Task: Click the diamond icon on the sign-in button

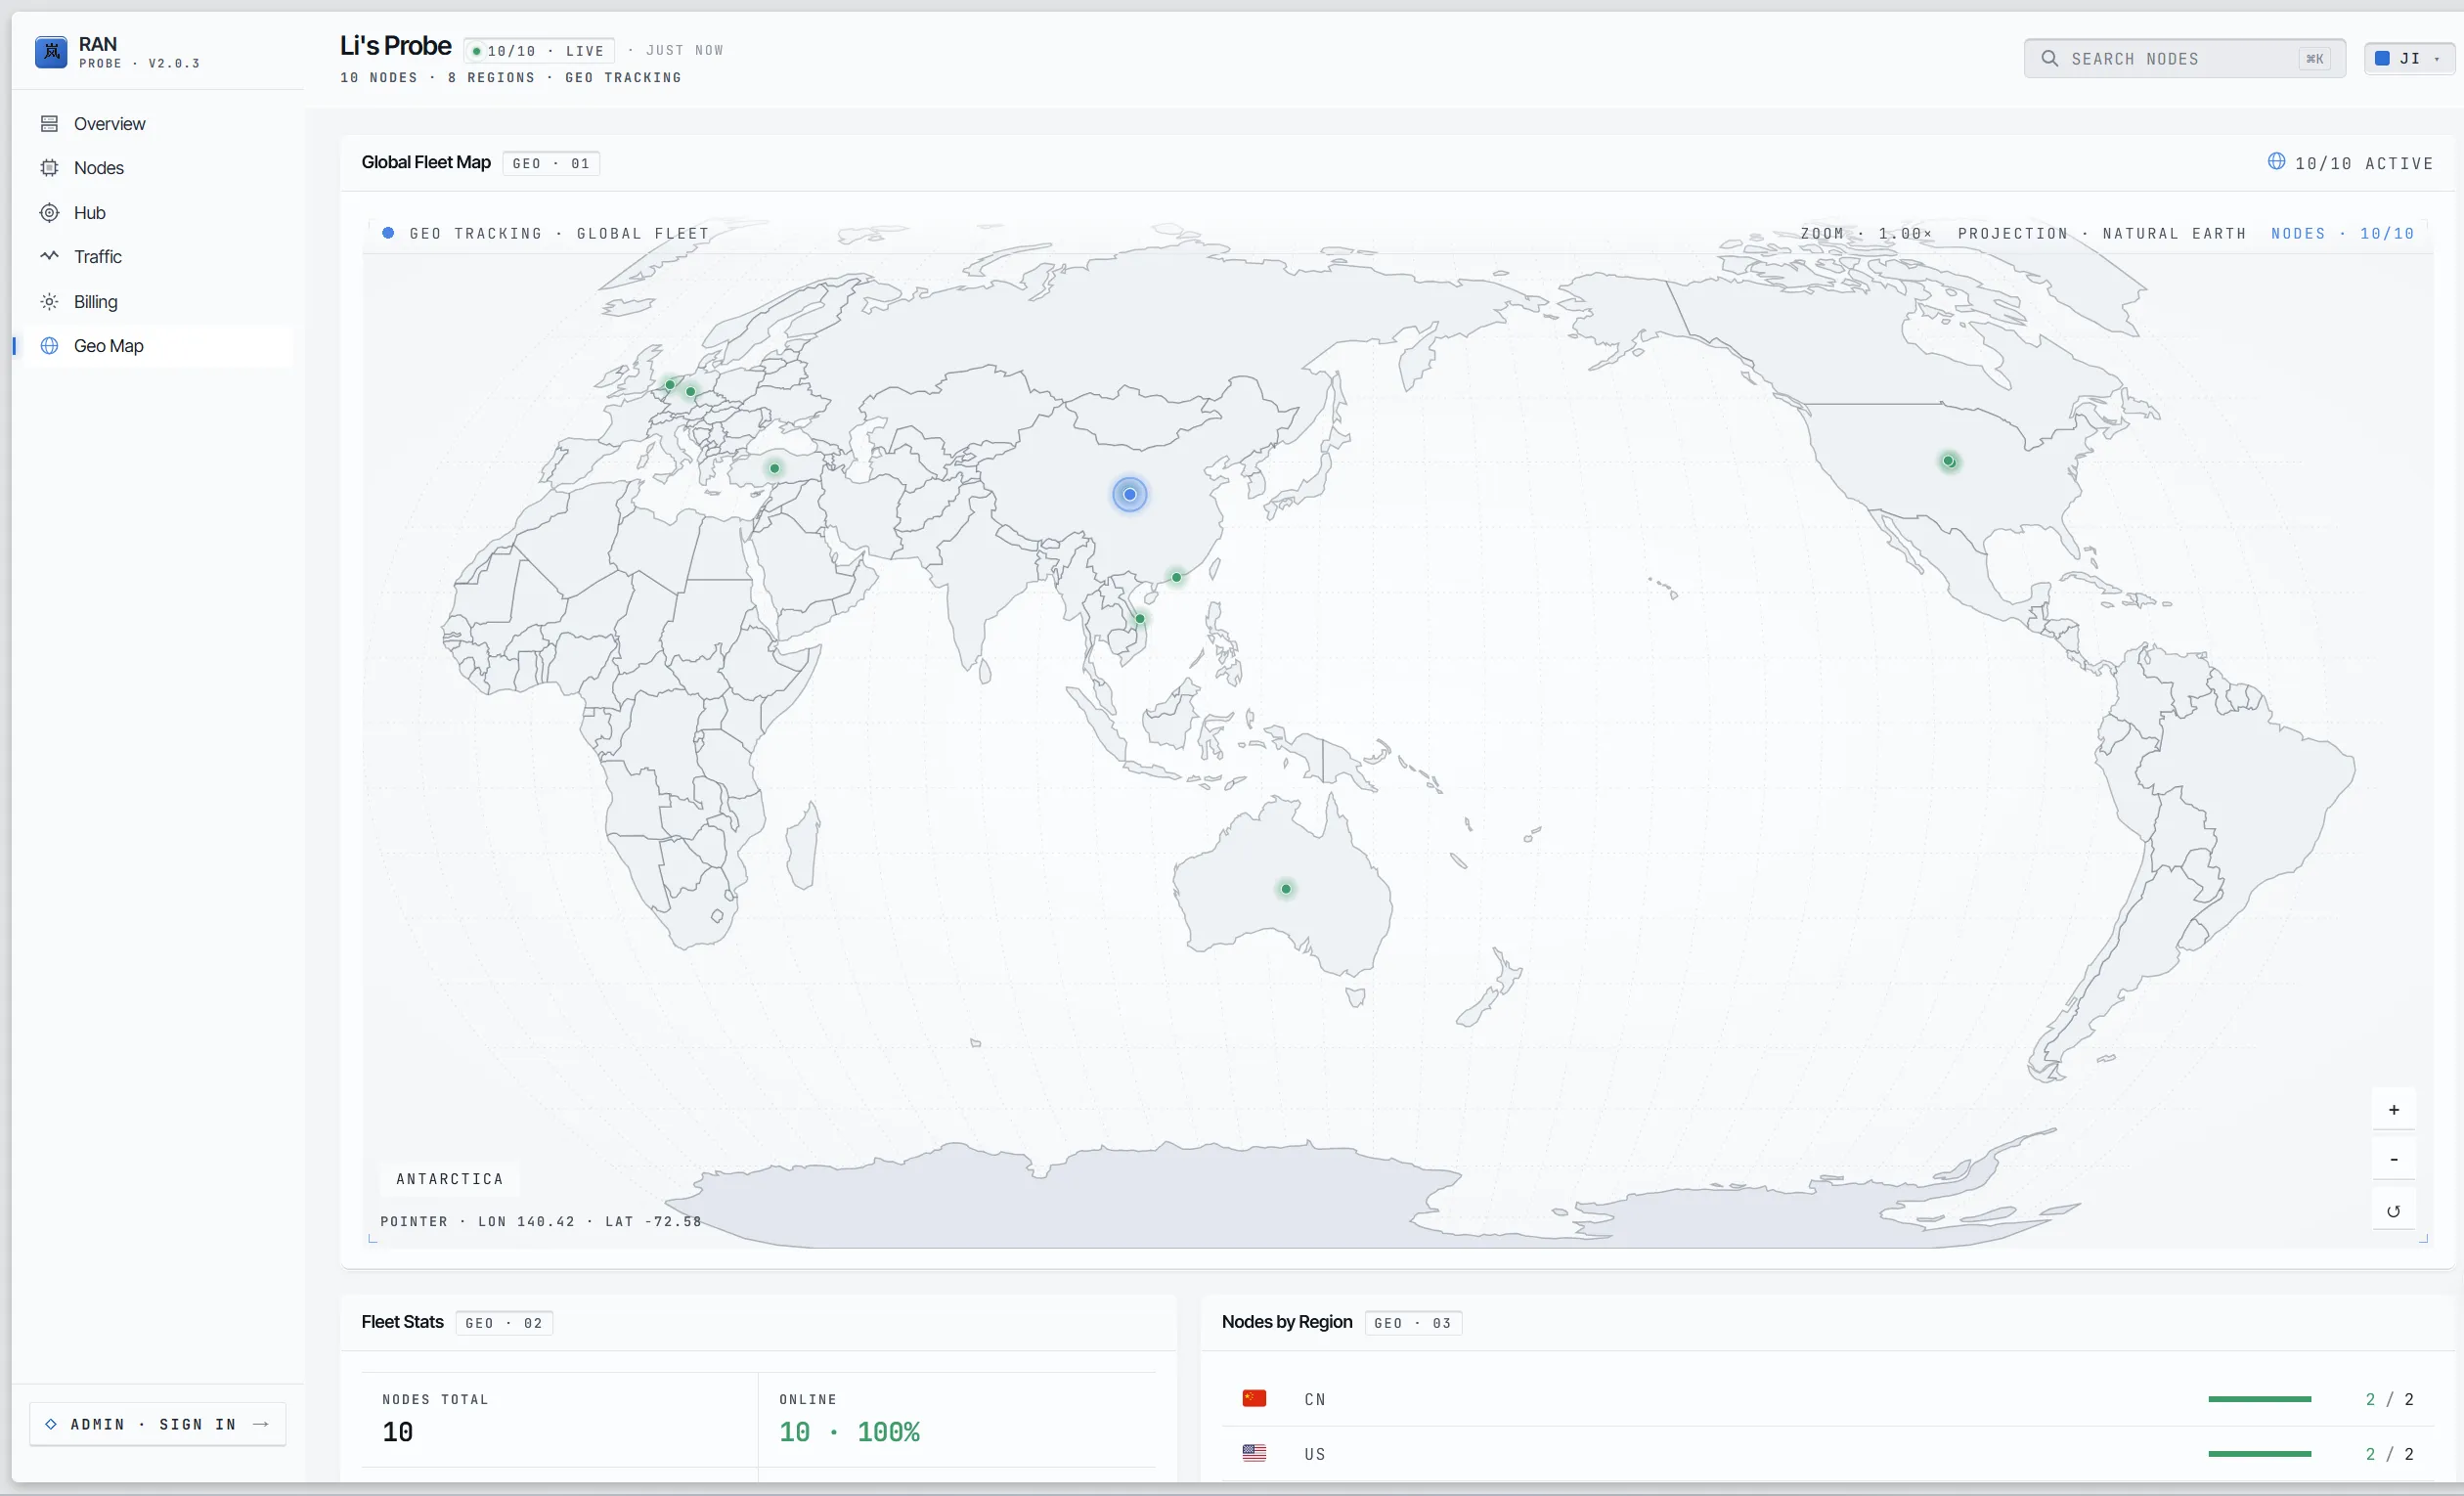Action: (51, 1425)
